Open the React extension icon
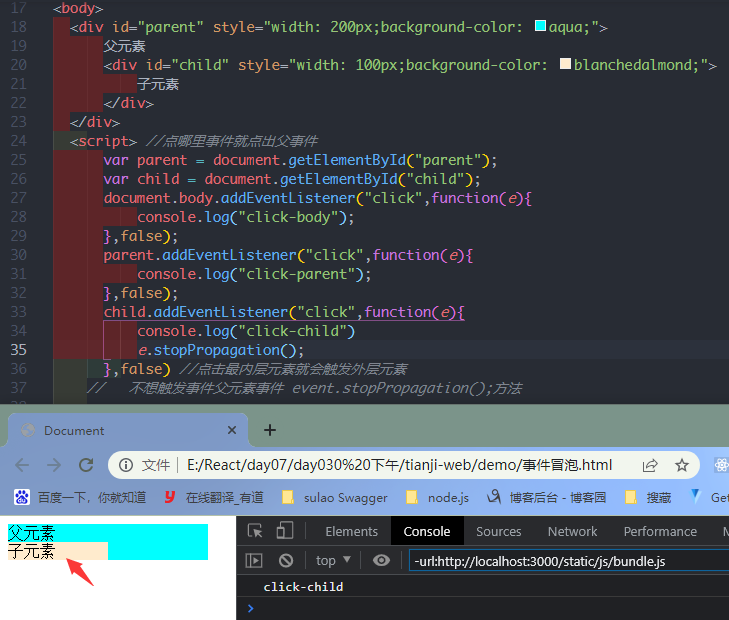The height and width of the screenshot is (620, 729). 721,465
